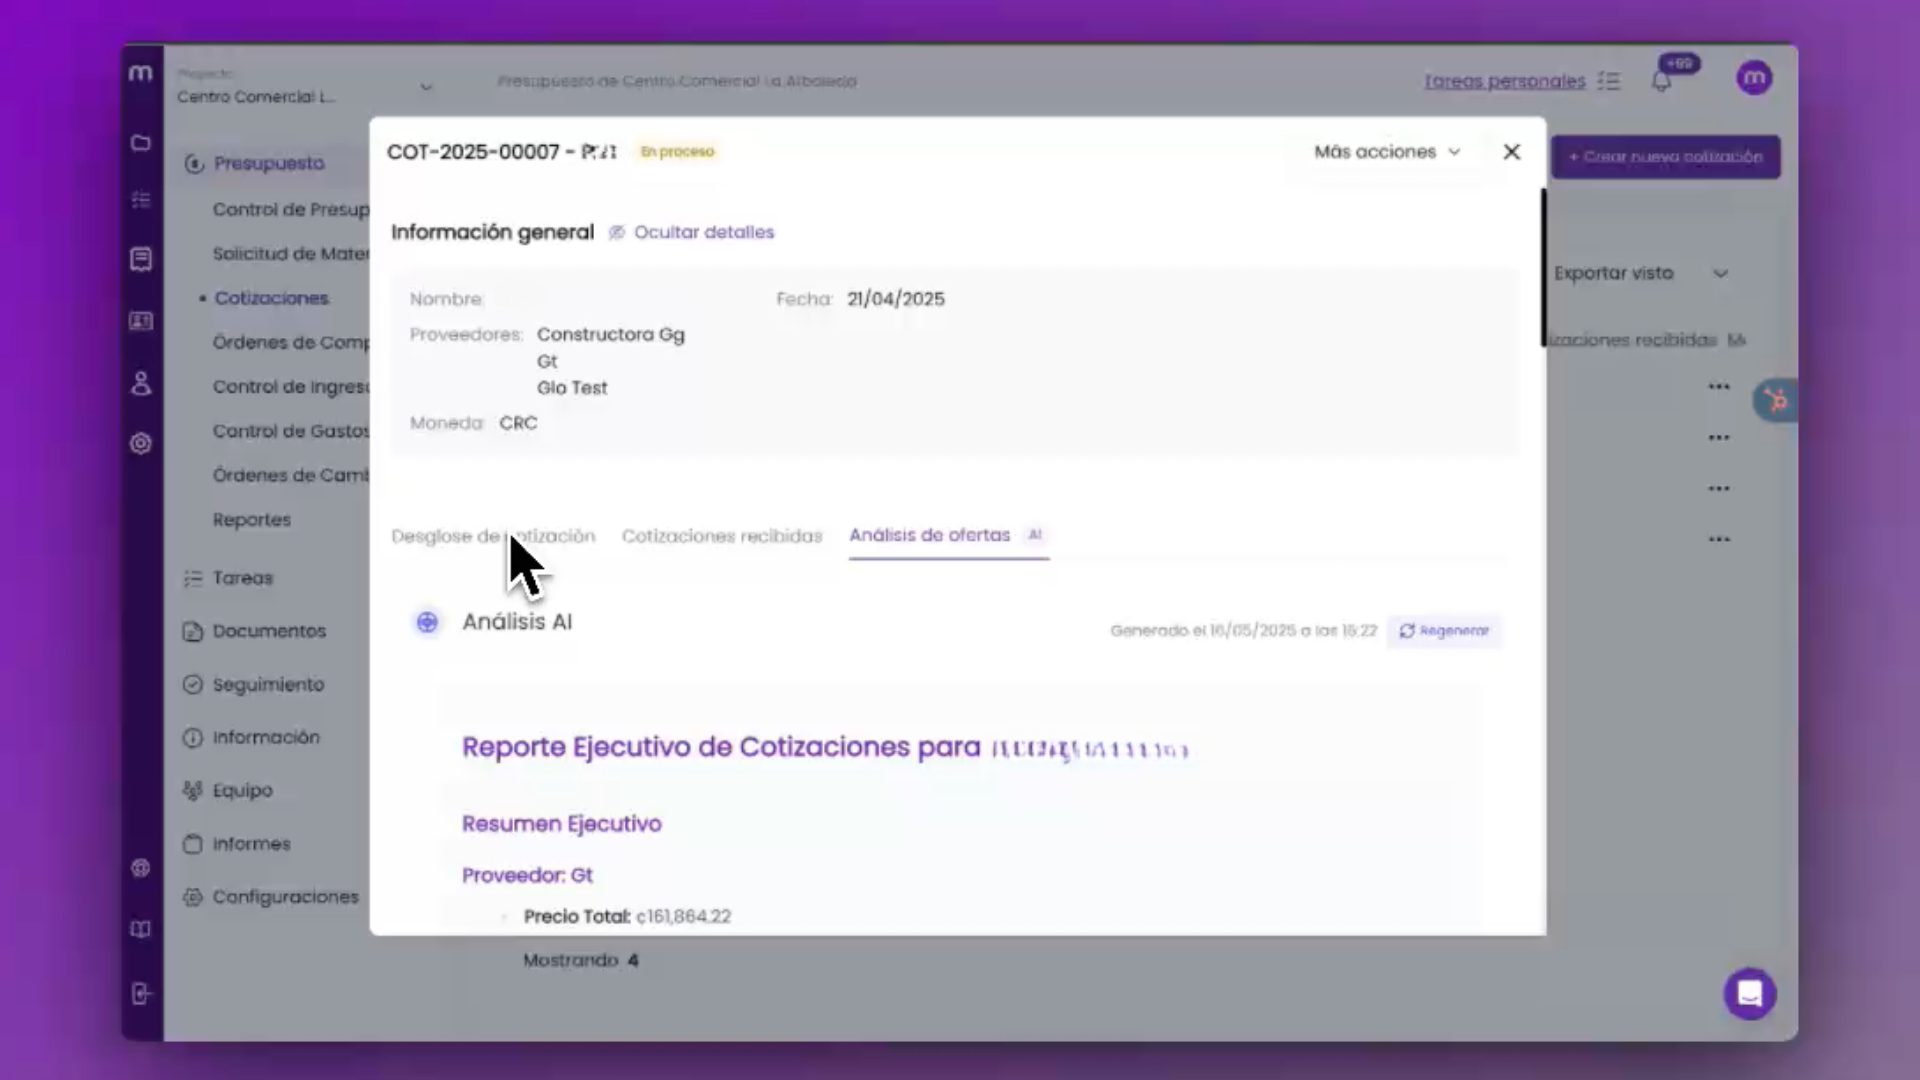
Task: Click the ID card icon in the left rail
Action: [x=141, y=321]
